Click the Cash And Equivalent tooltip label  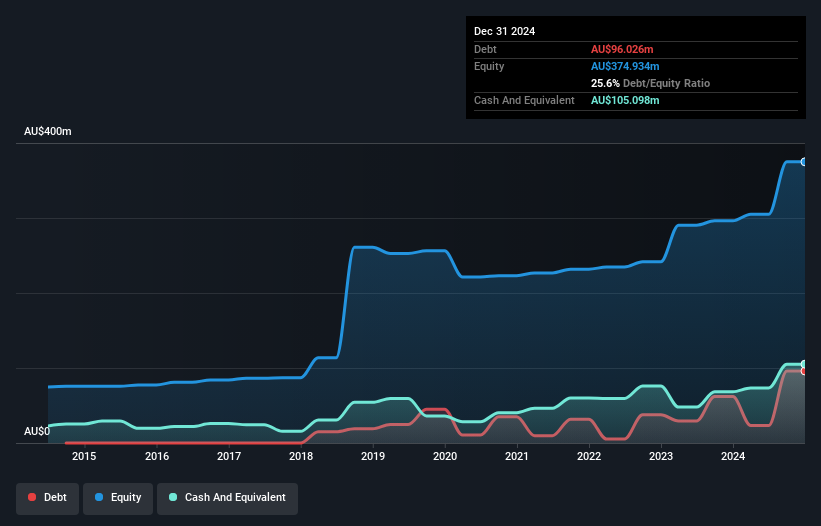[x=524, y=100]
